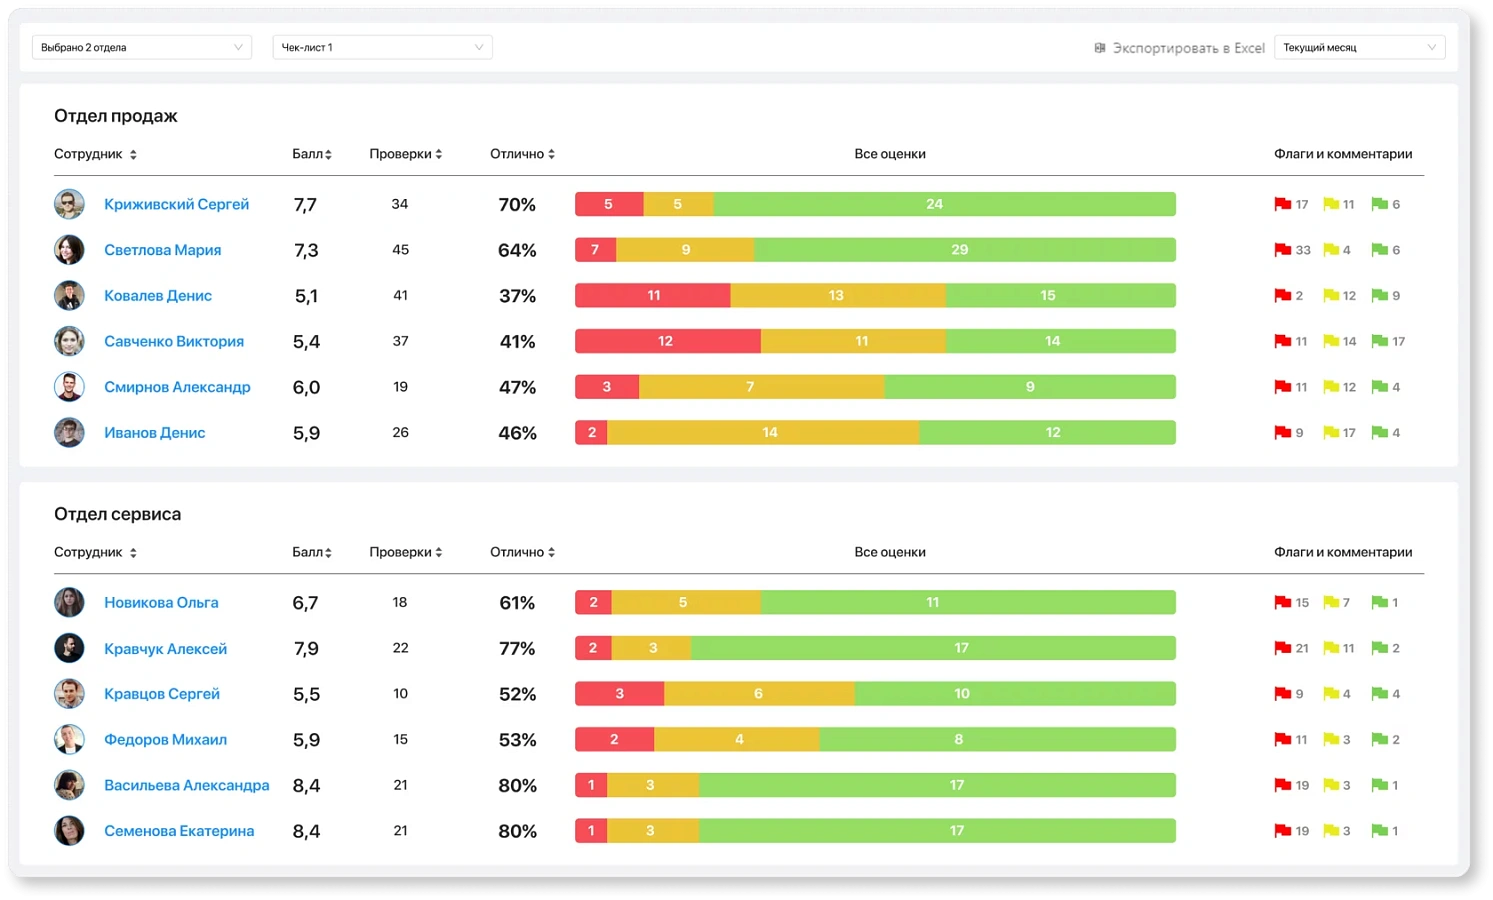This screenshot has width=1493, height=900.
Task: Open employee Савченко Виктория
Action: [x=174, y=341]
